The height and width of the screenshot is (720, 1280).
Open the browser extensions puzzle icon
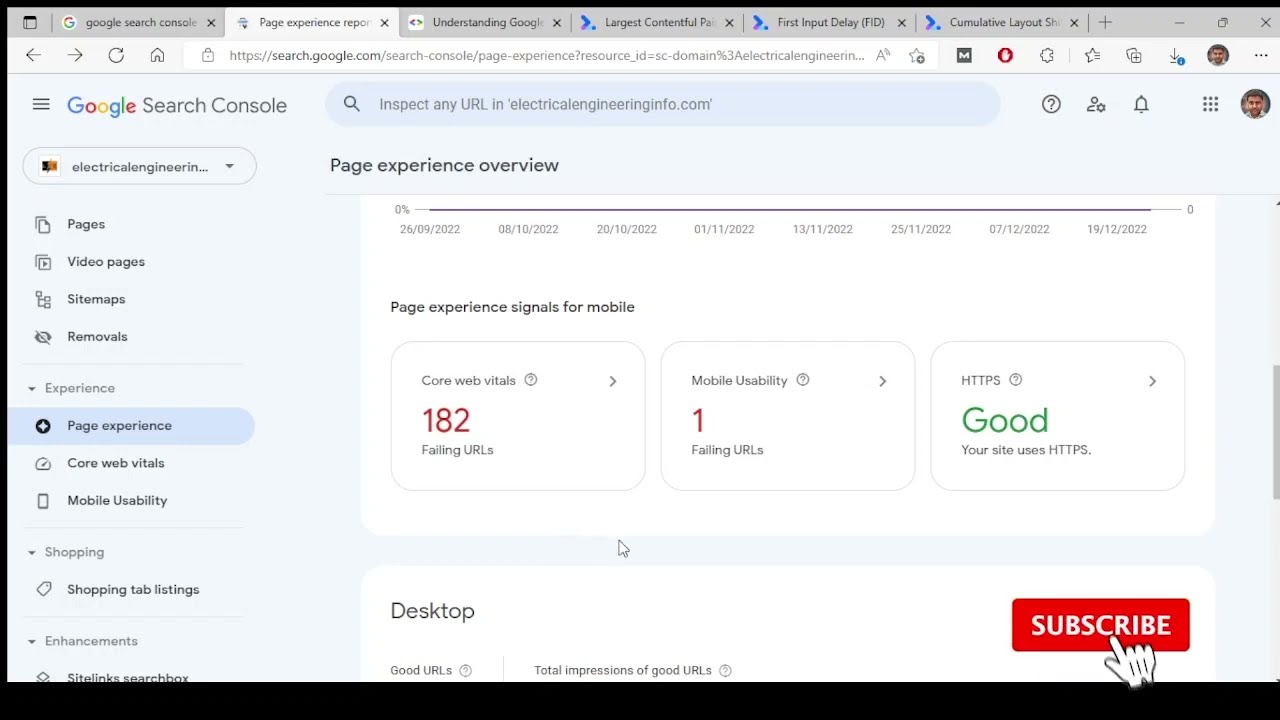coord(1047,56)
